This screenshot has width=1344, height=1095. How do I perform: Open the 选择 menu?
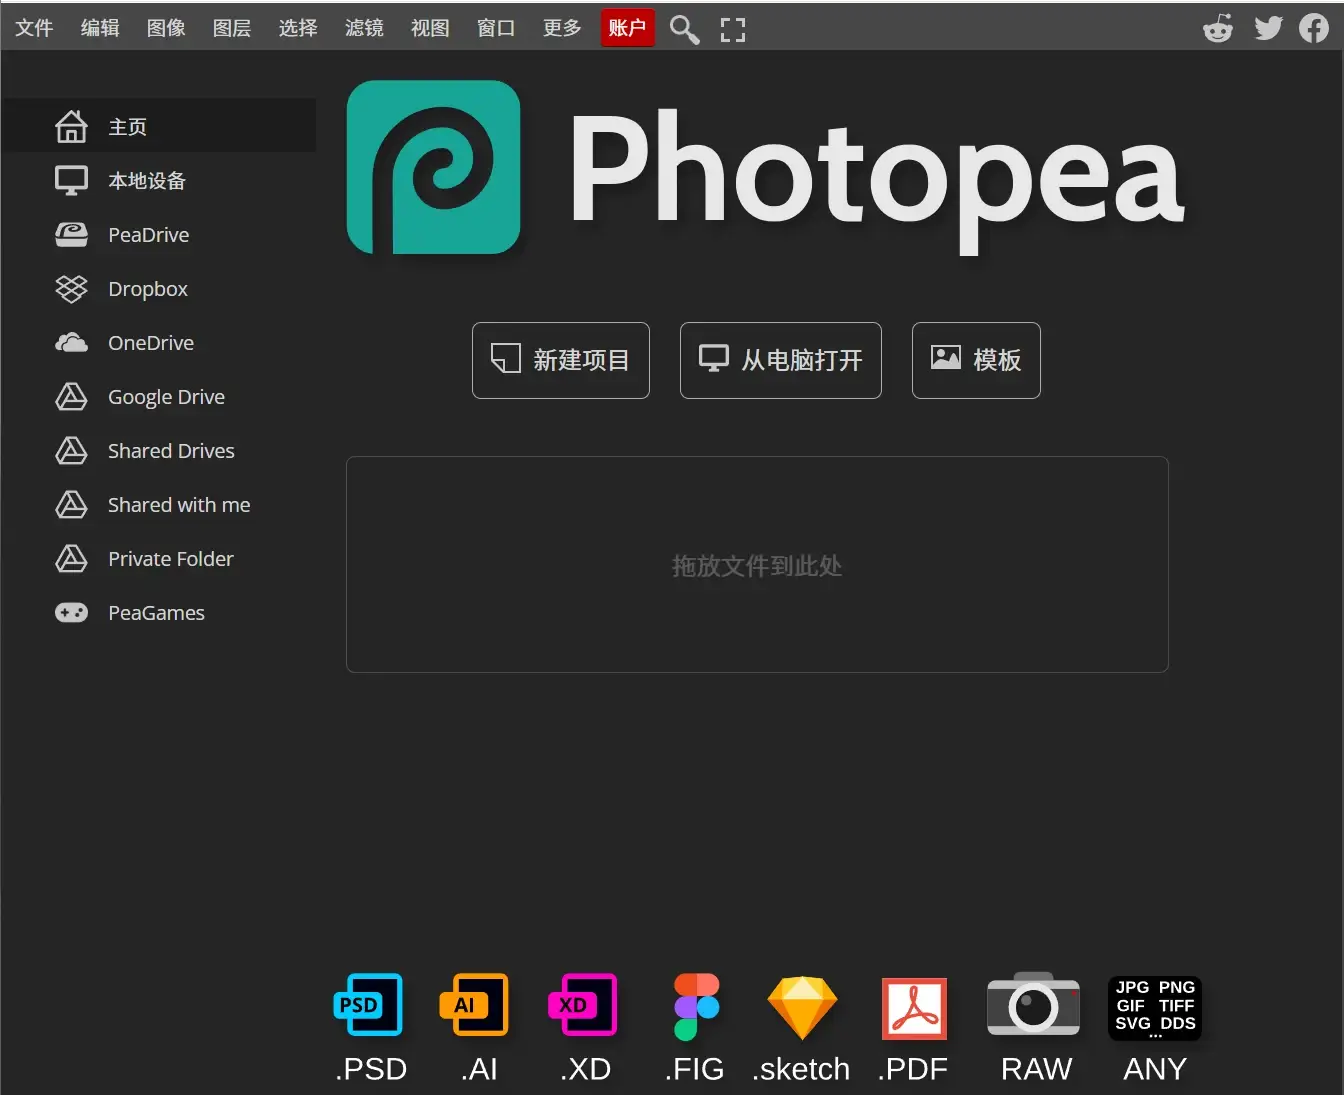[x=298, y=28]
